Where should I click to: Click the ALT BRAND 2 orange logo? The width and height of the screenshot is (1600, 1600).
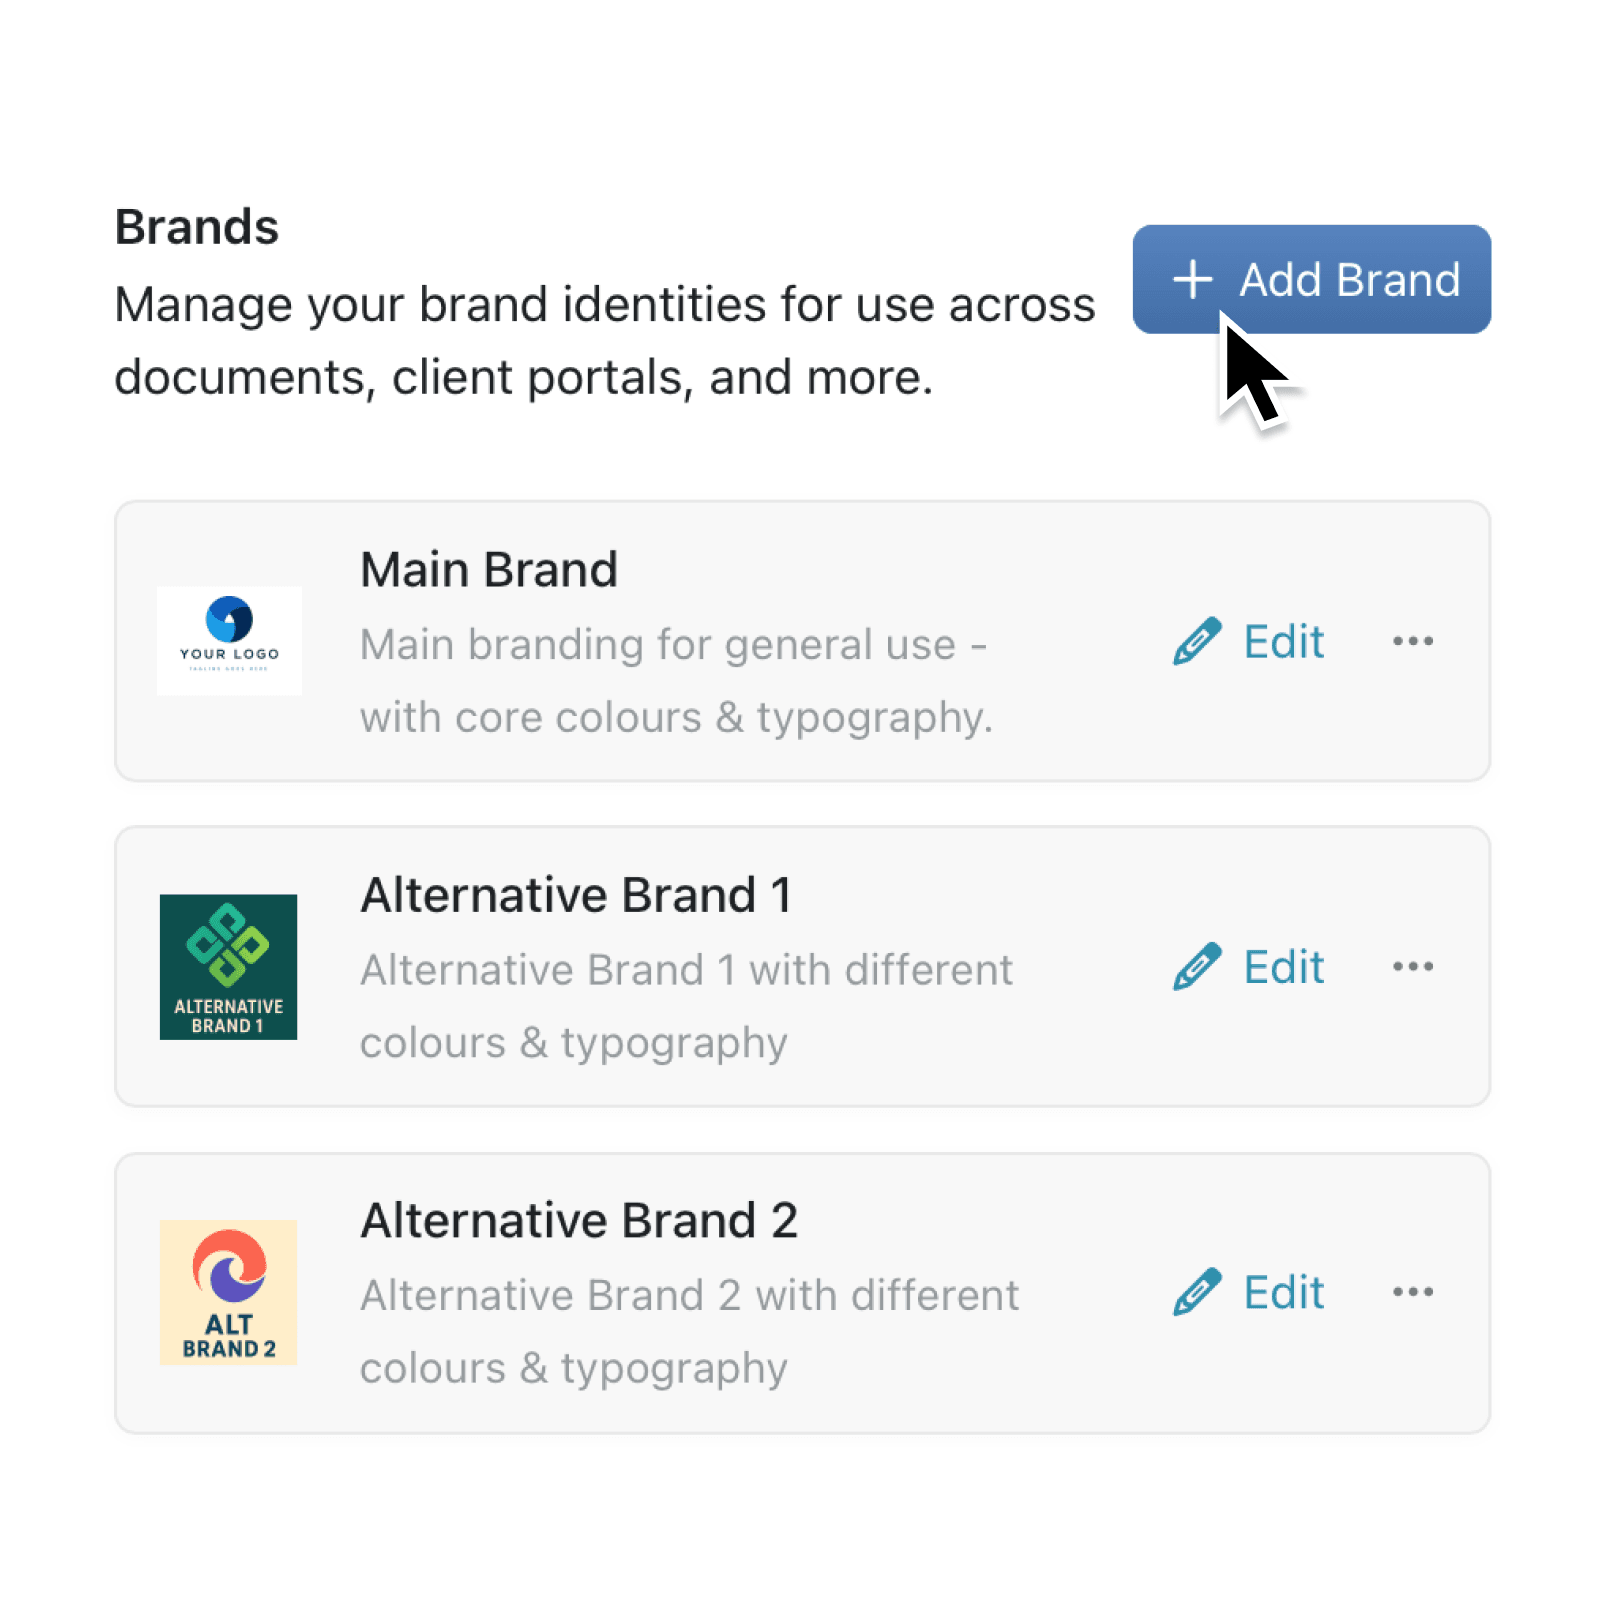click(229, 1292)
